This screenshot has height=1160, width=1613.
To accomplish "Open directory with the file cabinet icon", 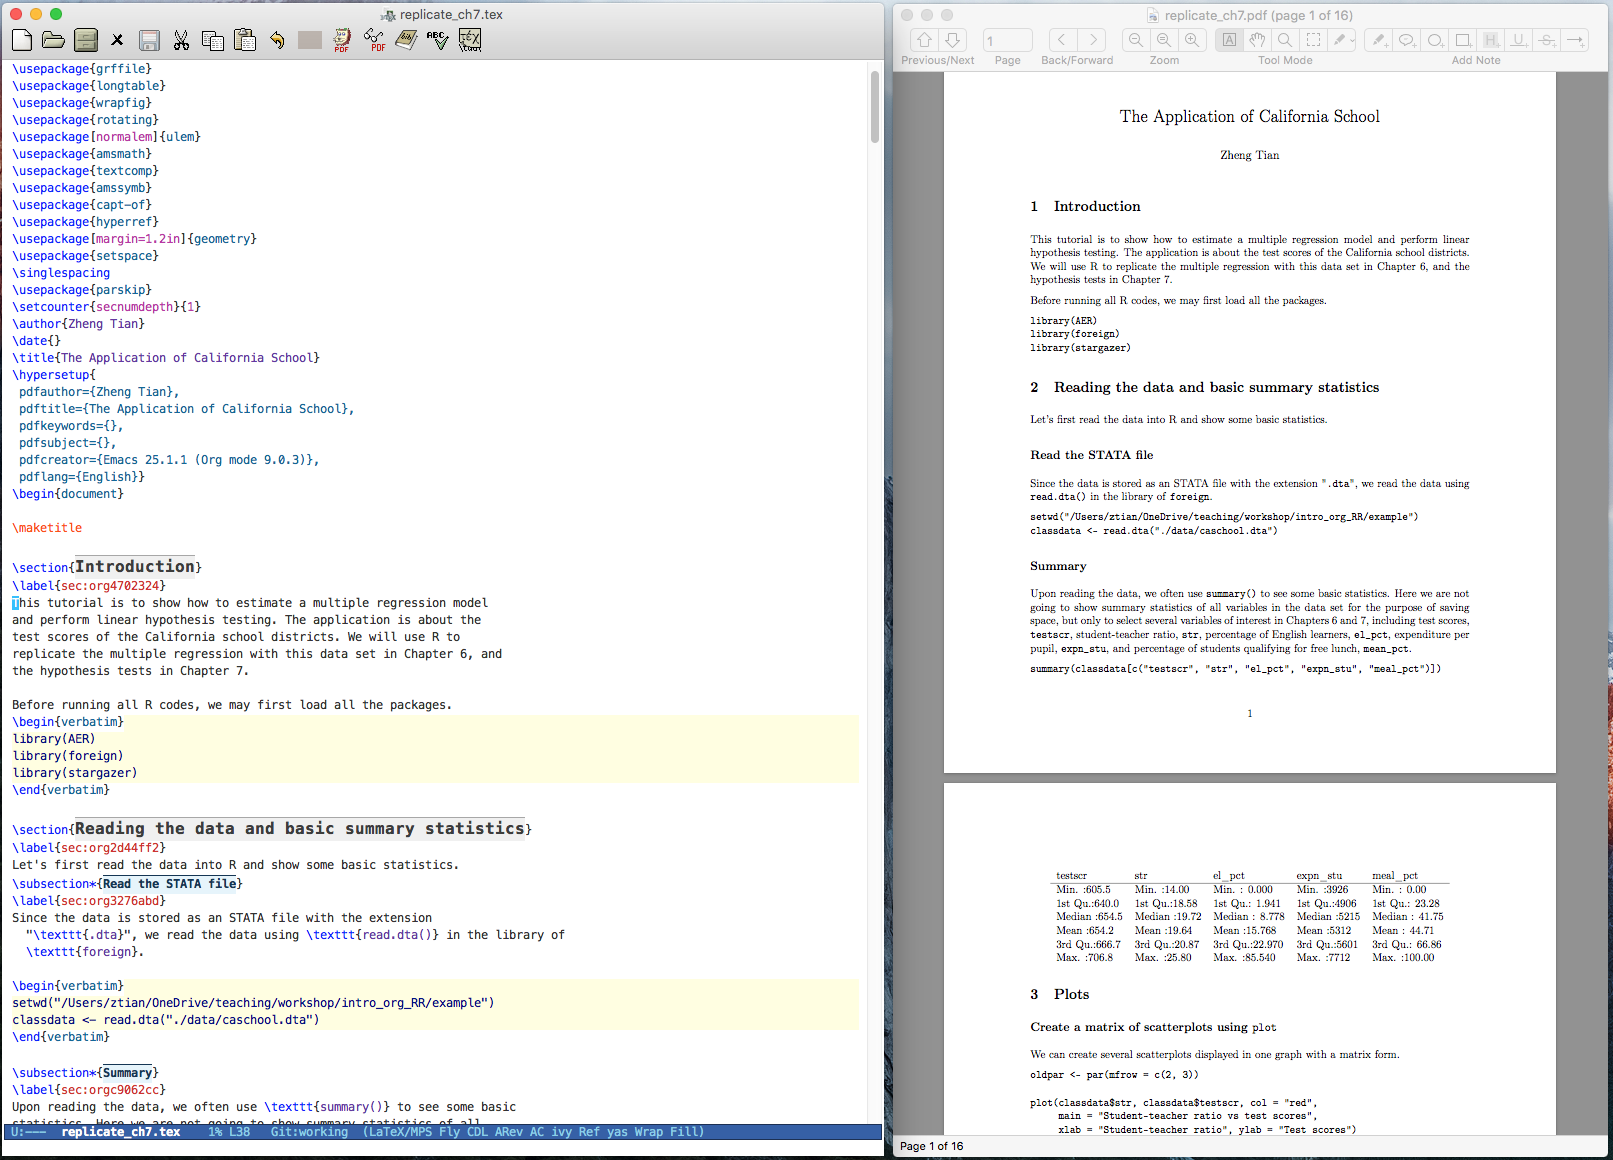I will [86, 40].
